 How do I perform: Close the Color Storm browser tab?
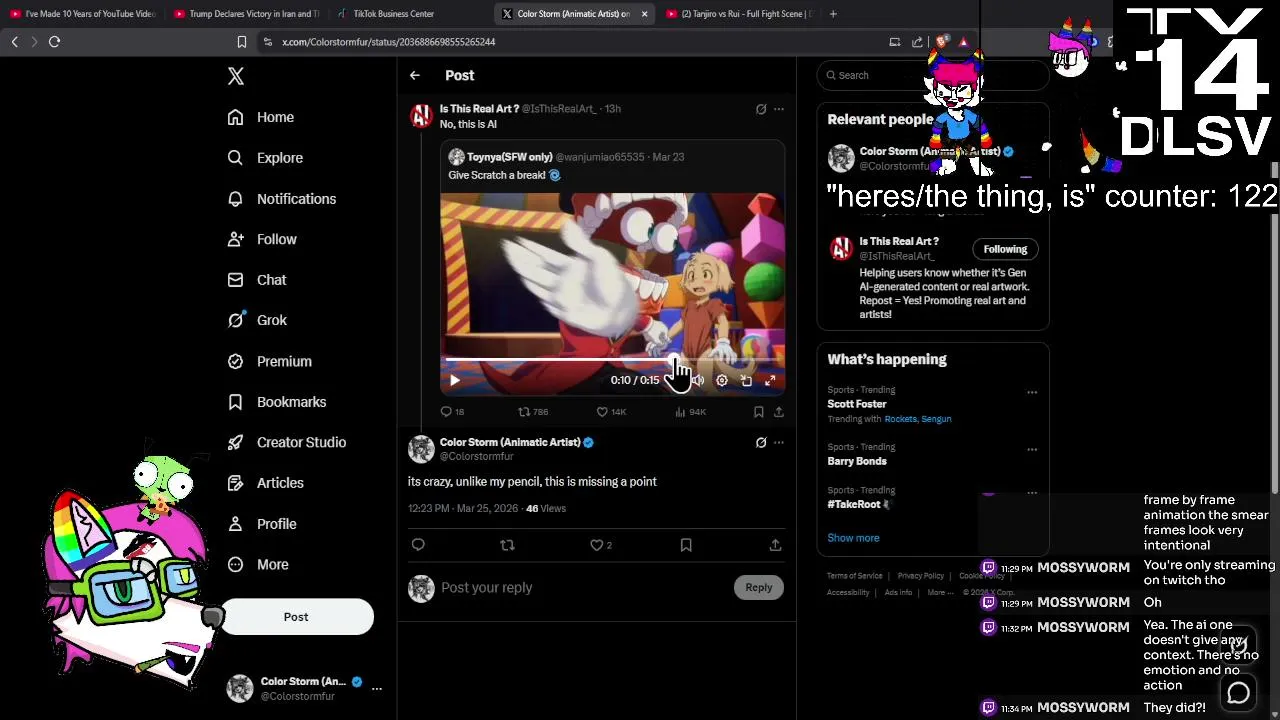point(644,14)
